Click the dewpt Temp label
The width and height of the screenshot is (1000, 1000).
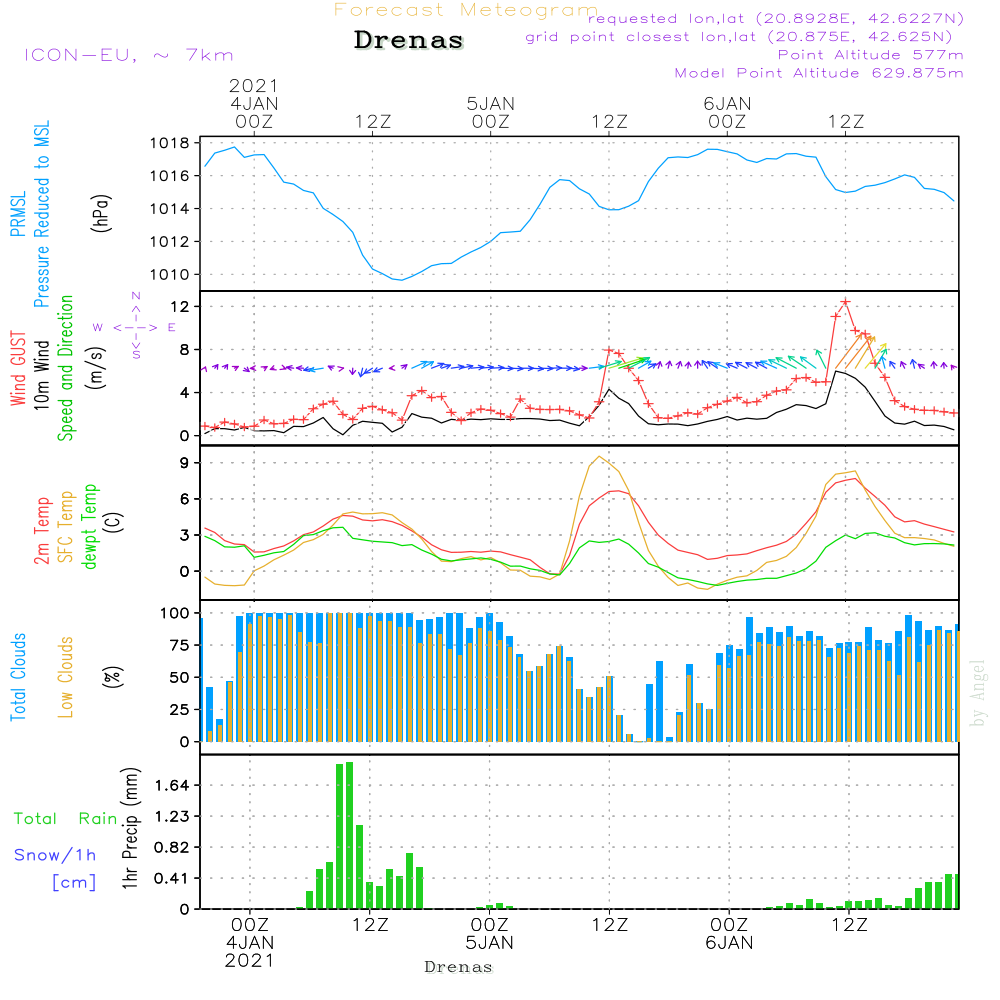[90, 526]
